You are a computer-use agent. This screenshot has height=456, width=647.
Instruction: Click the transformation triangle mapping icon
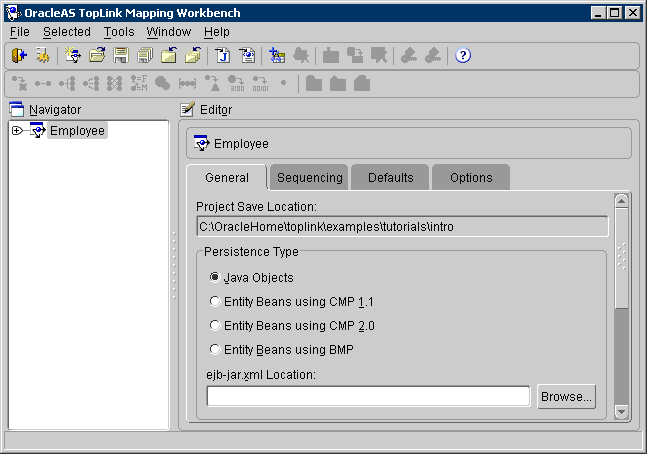[x=213, y=83]
